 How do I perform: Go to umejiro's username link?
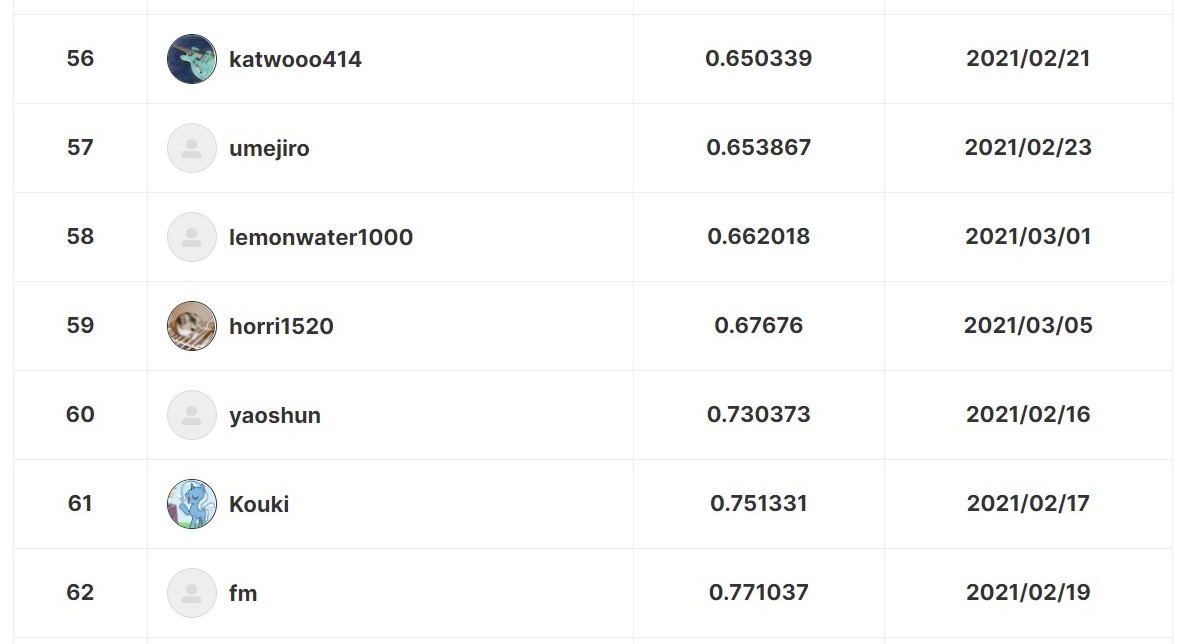tap(269, 148)
